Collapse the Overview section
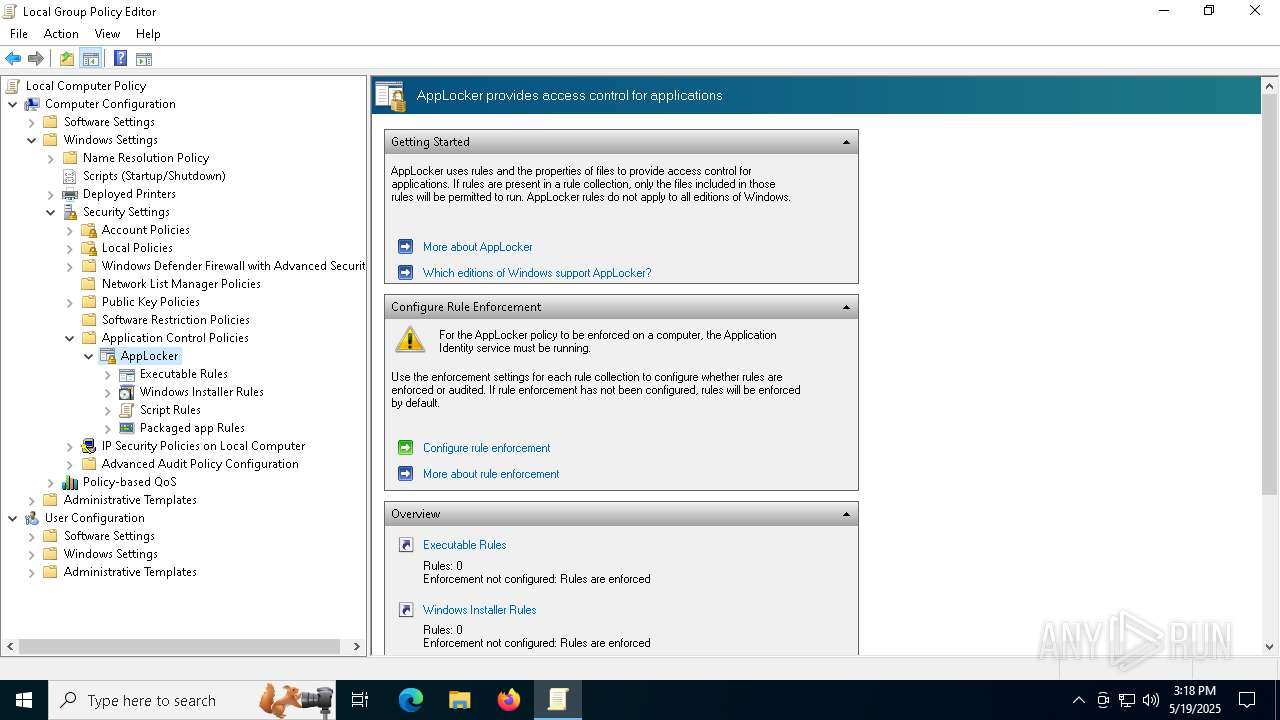The image size is (1280, 720). click(x=846, y=514)
